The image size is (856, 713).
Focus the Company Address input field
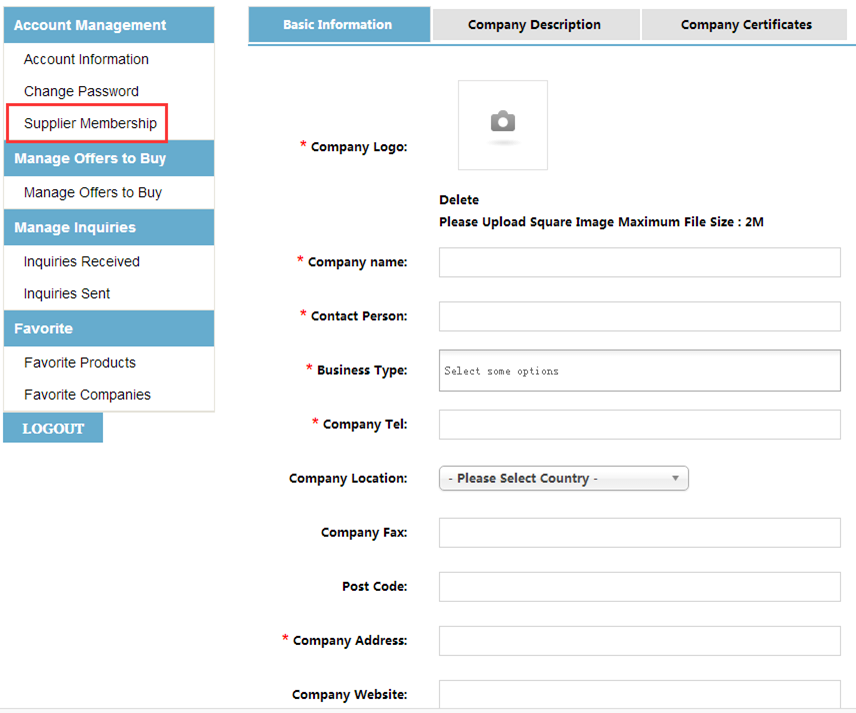point(639,640)
